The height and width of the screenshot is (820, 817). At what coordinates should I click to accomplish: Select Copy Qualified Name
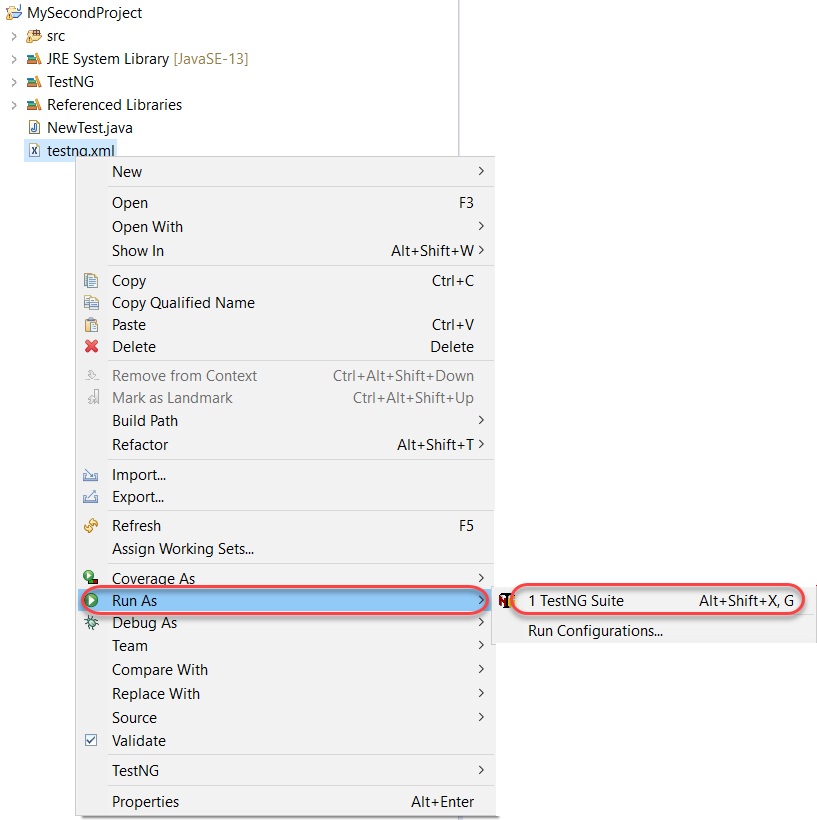coord(286,303)
